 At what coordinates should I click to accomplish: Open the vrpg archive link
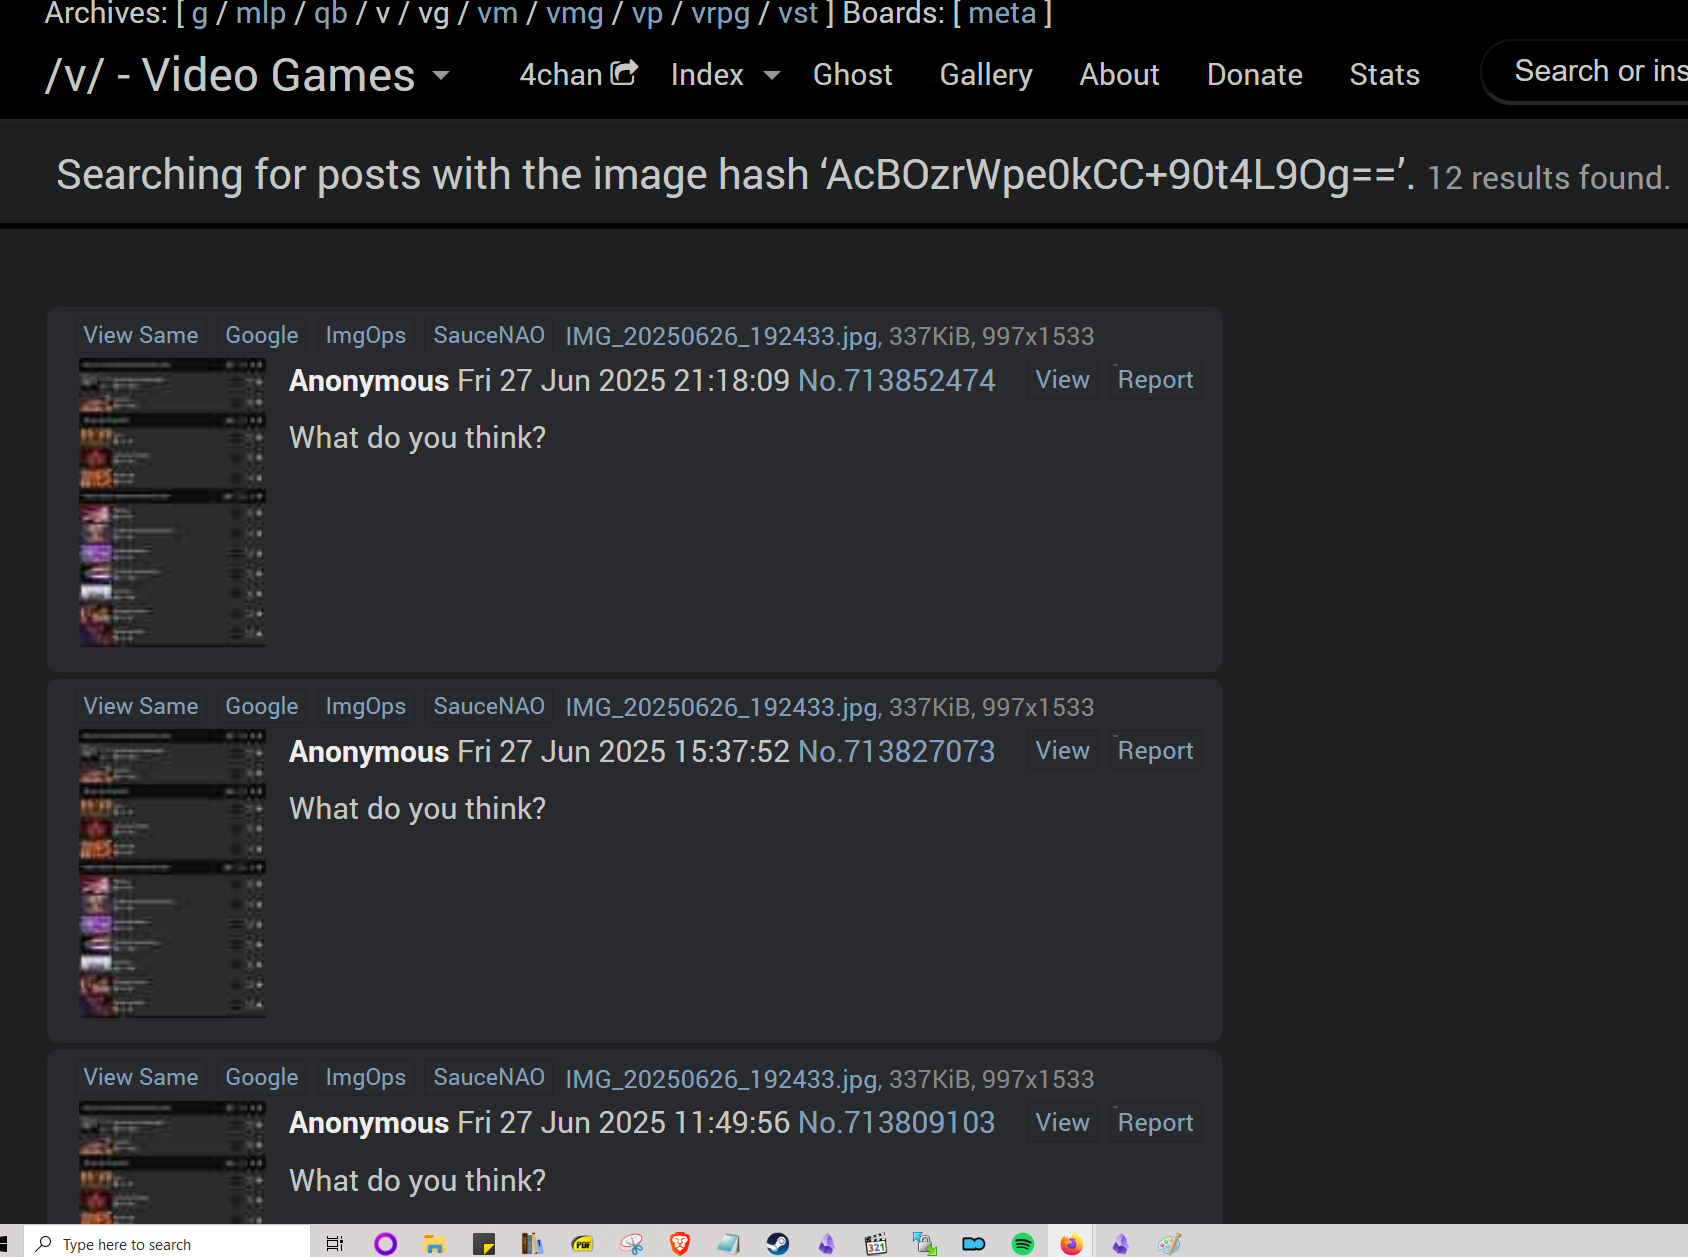[720, 14]
